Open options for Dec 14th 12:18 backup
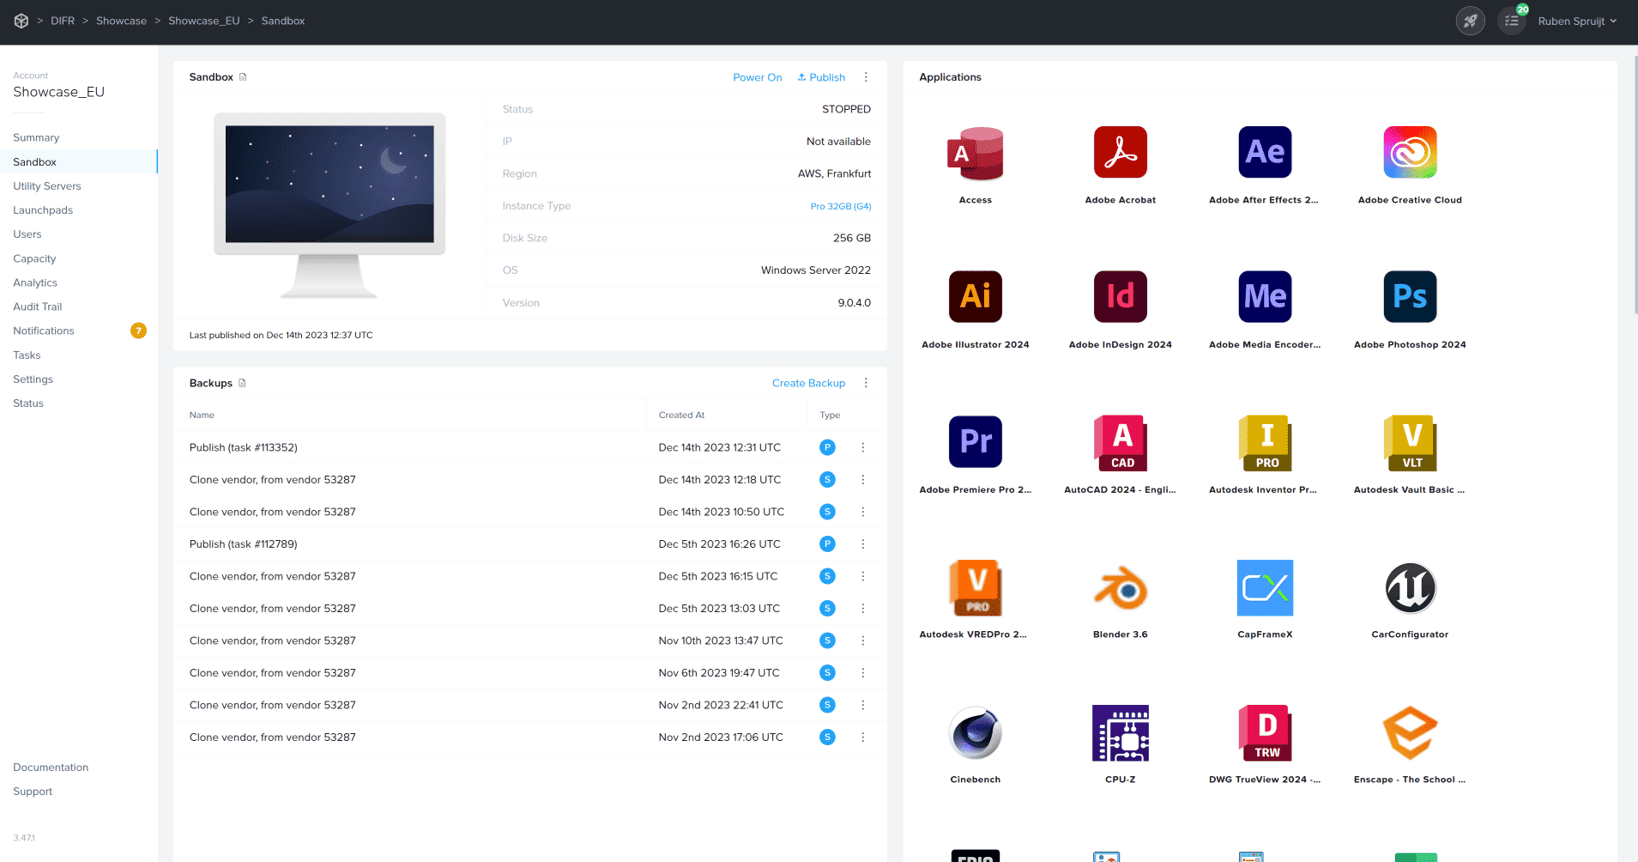Image resolution: width=1638 pixels, height=862 pixels. 863,480
